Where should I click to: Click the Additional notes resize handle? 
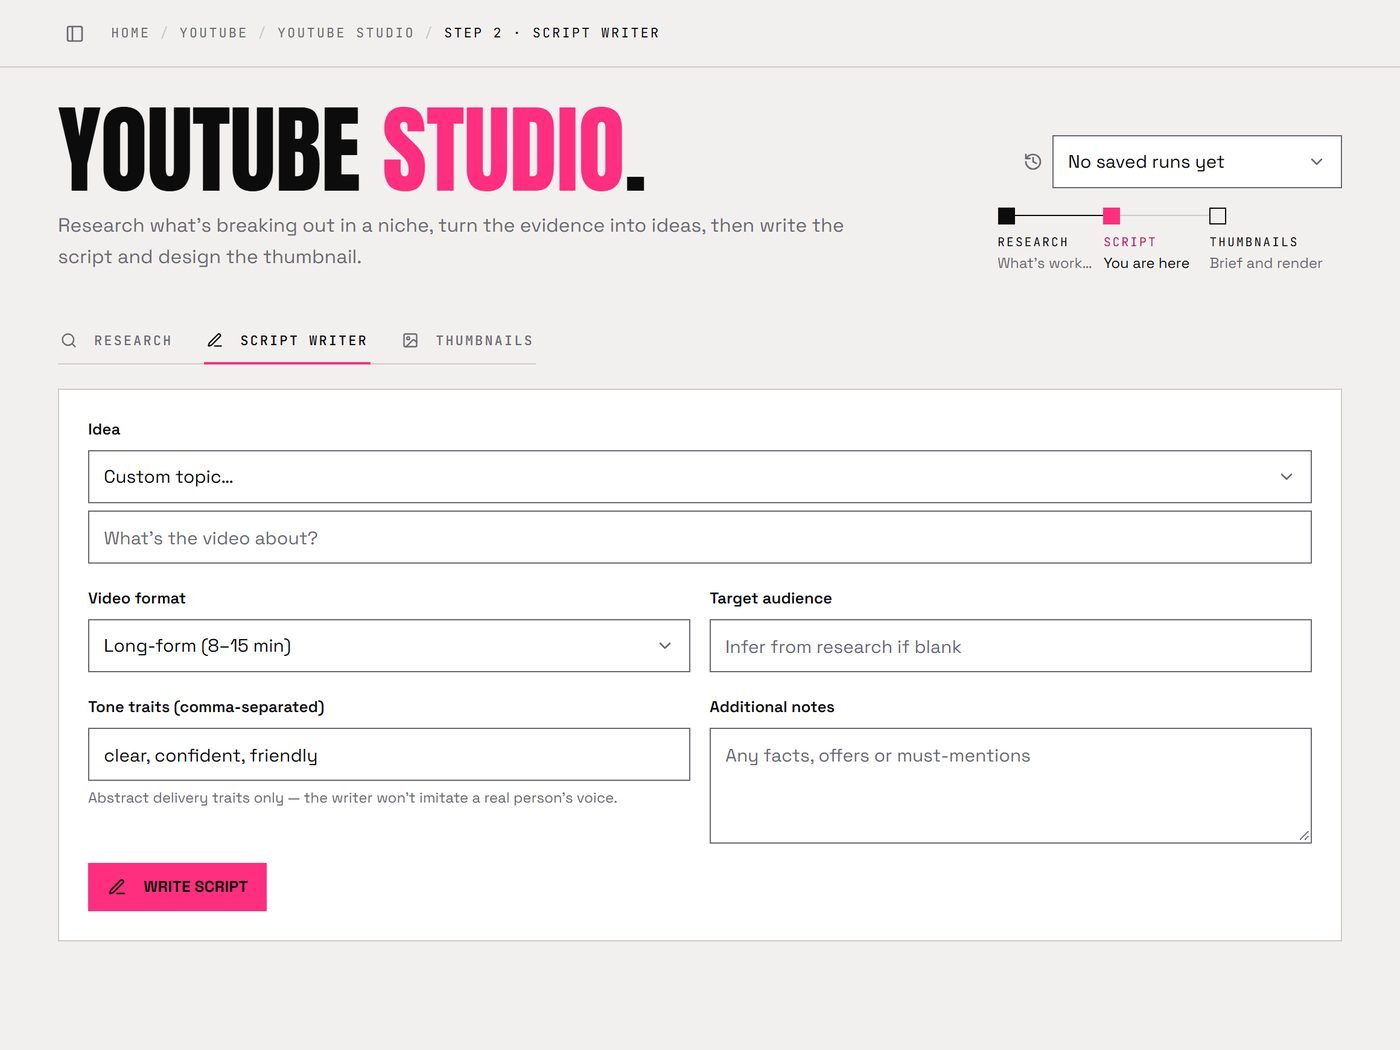point(1304,836)
